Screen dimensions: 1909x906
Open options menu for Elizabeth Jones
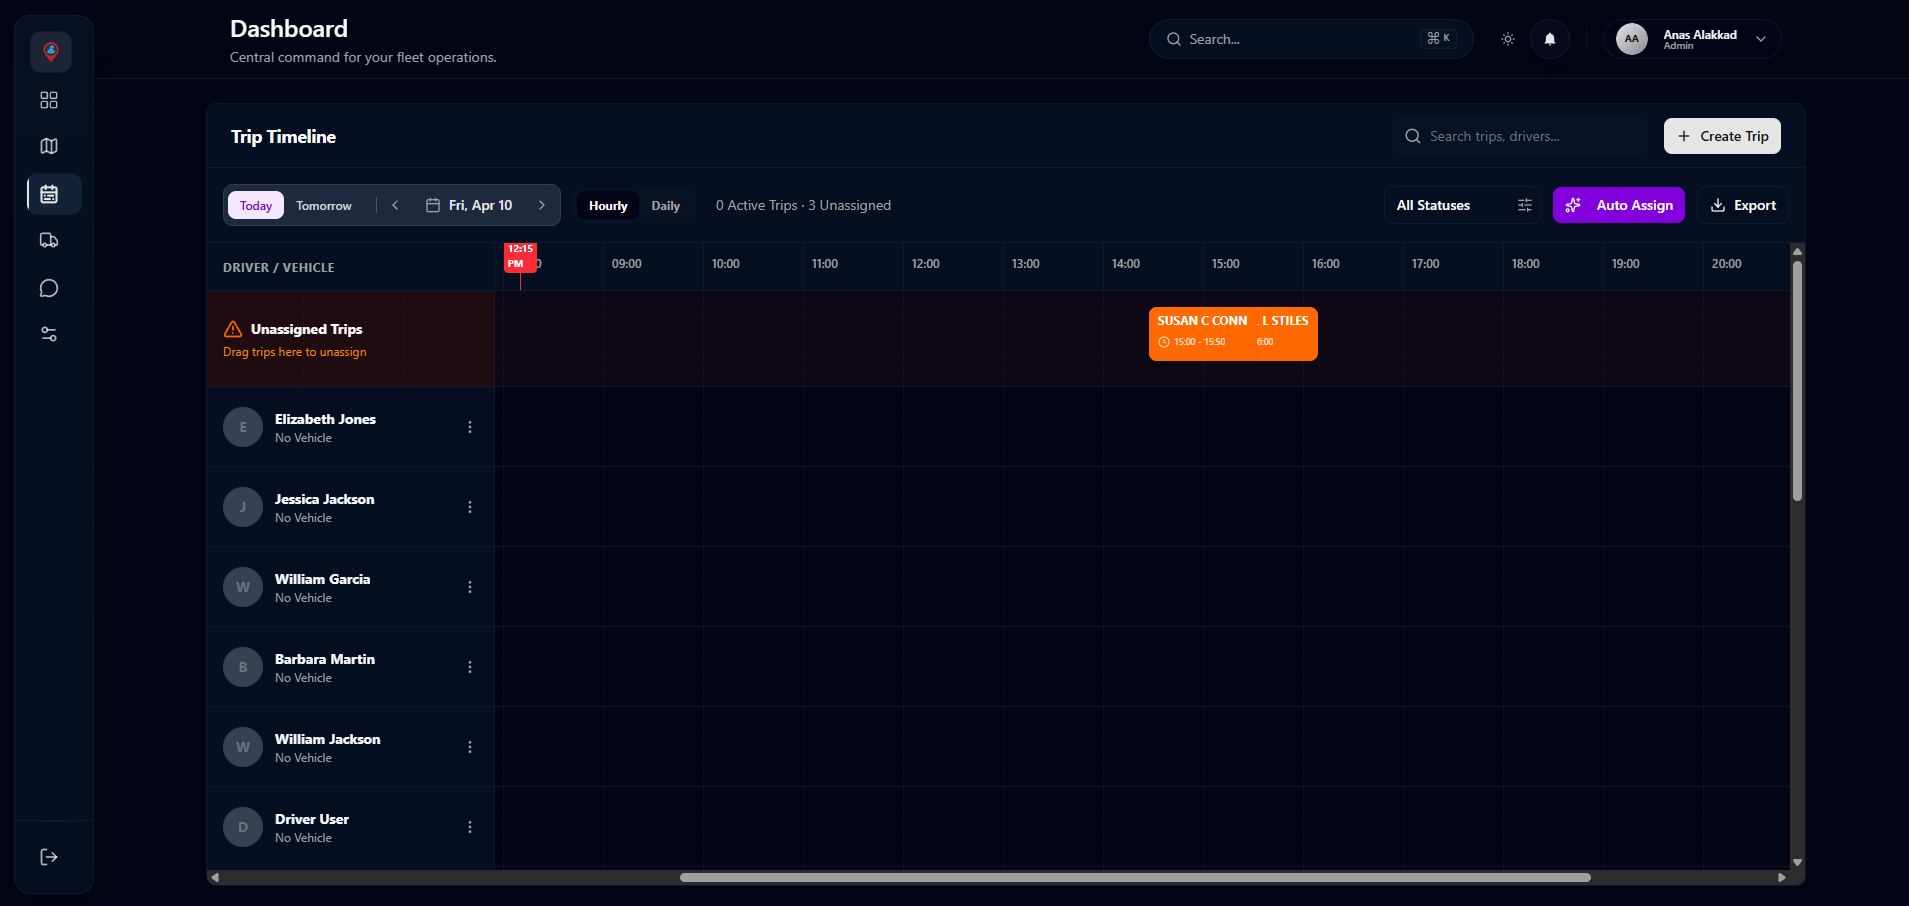point(470,427)
